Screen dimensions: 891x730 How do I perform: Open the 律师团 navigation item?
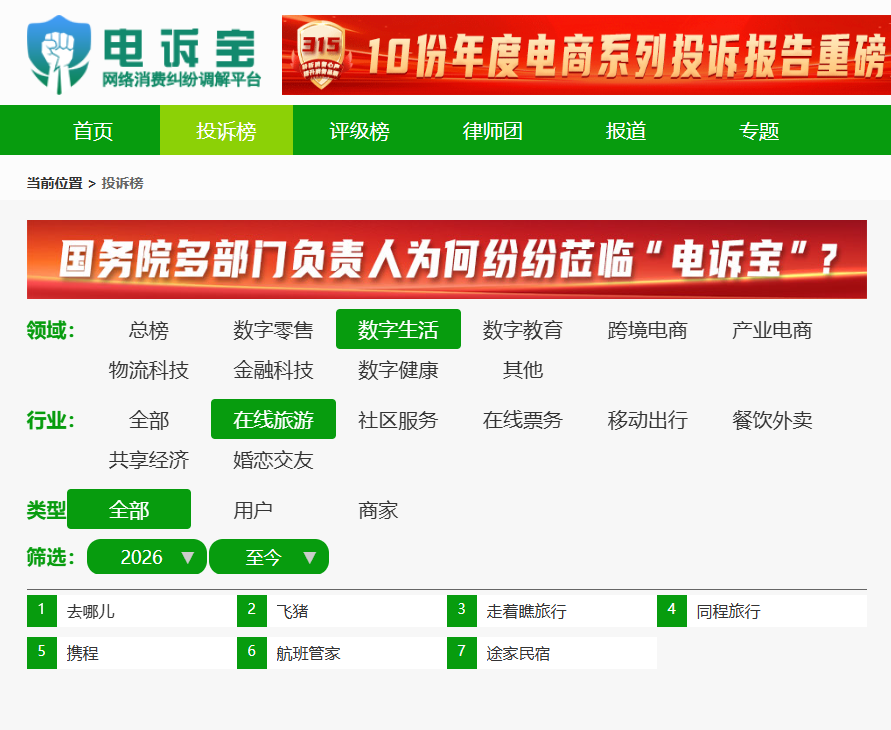tap(493, 131)
